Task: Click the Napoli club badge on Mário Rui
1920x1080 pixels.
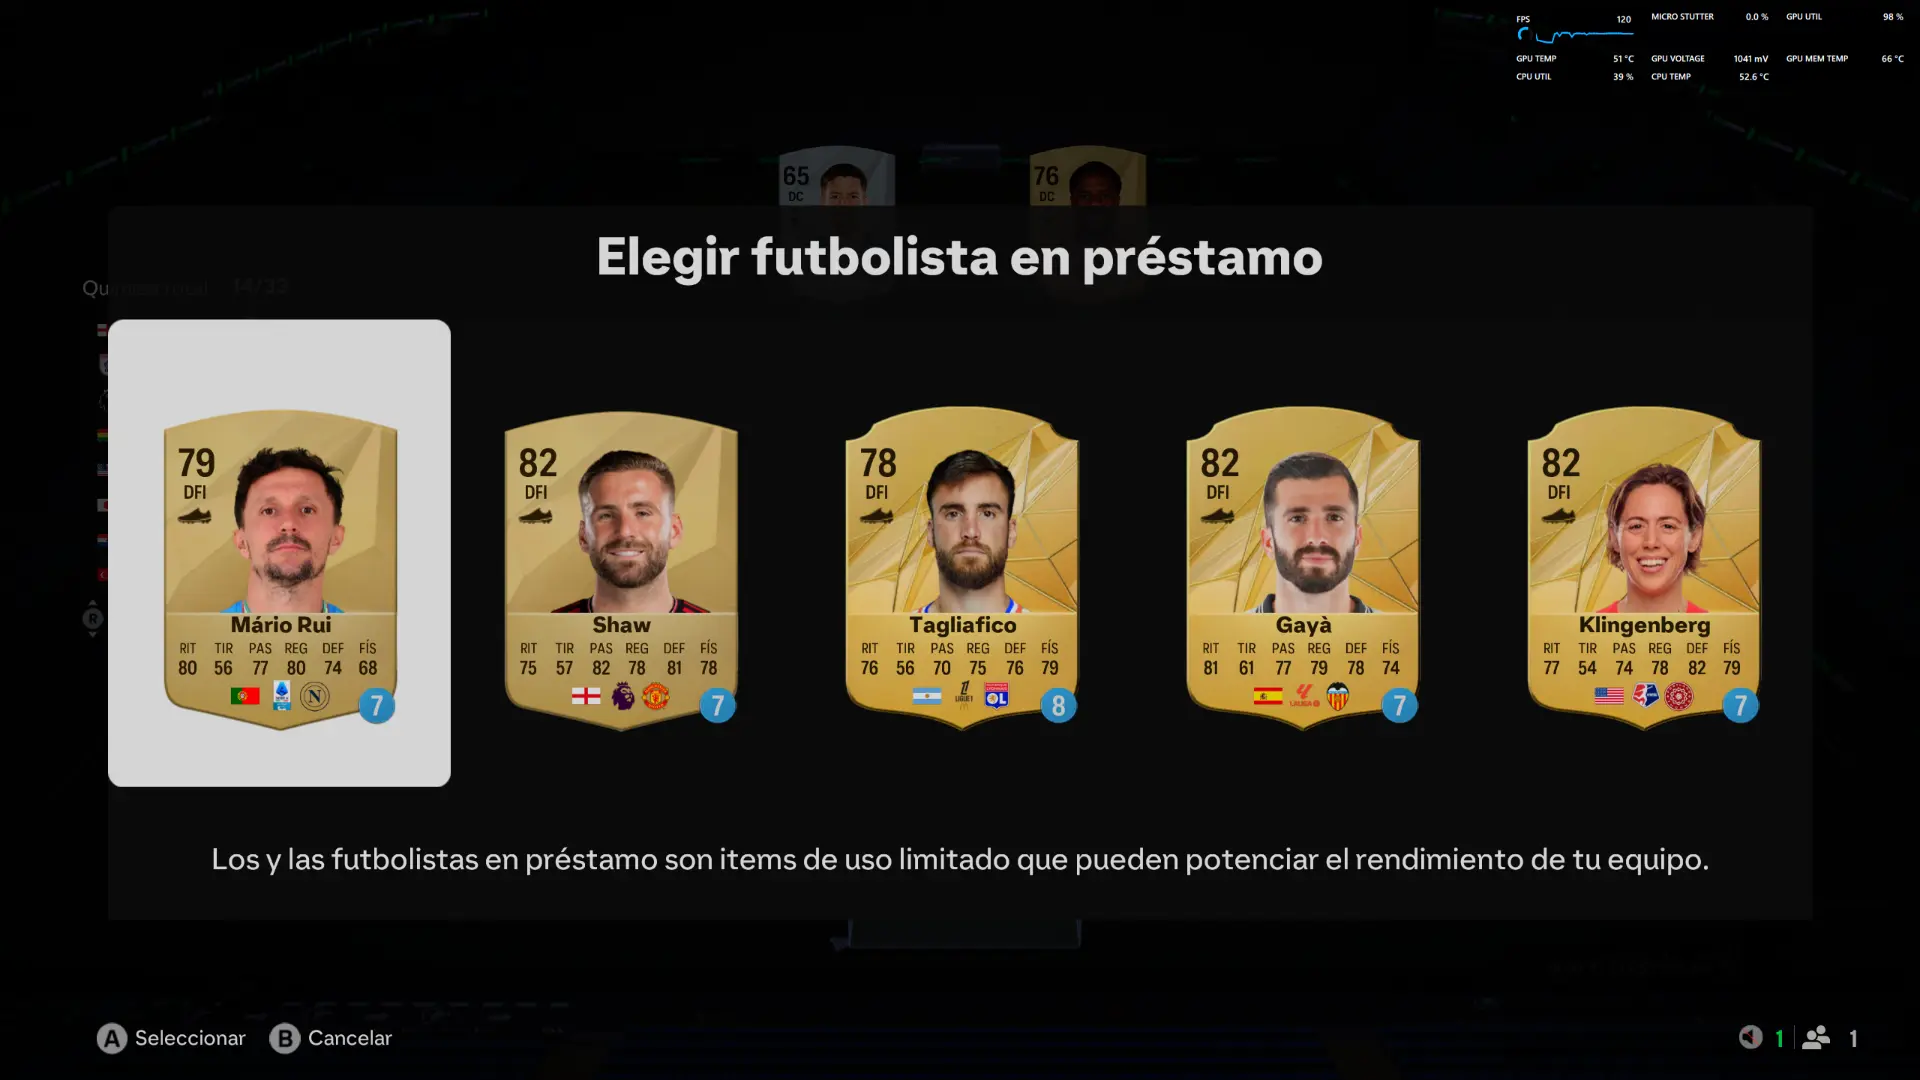Action: (315, 696)
